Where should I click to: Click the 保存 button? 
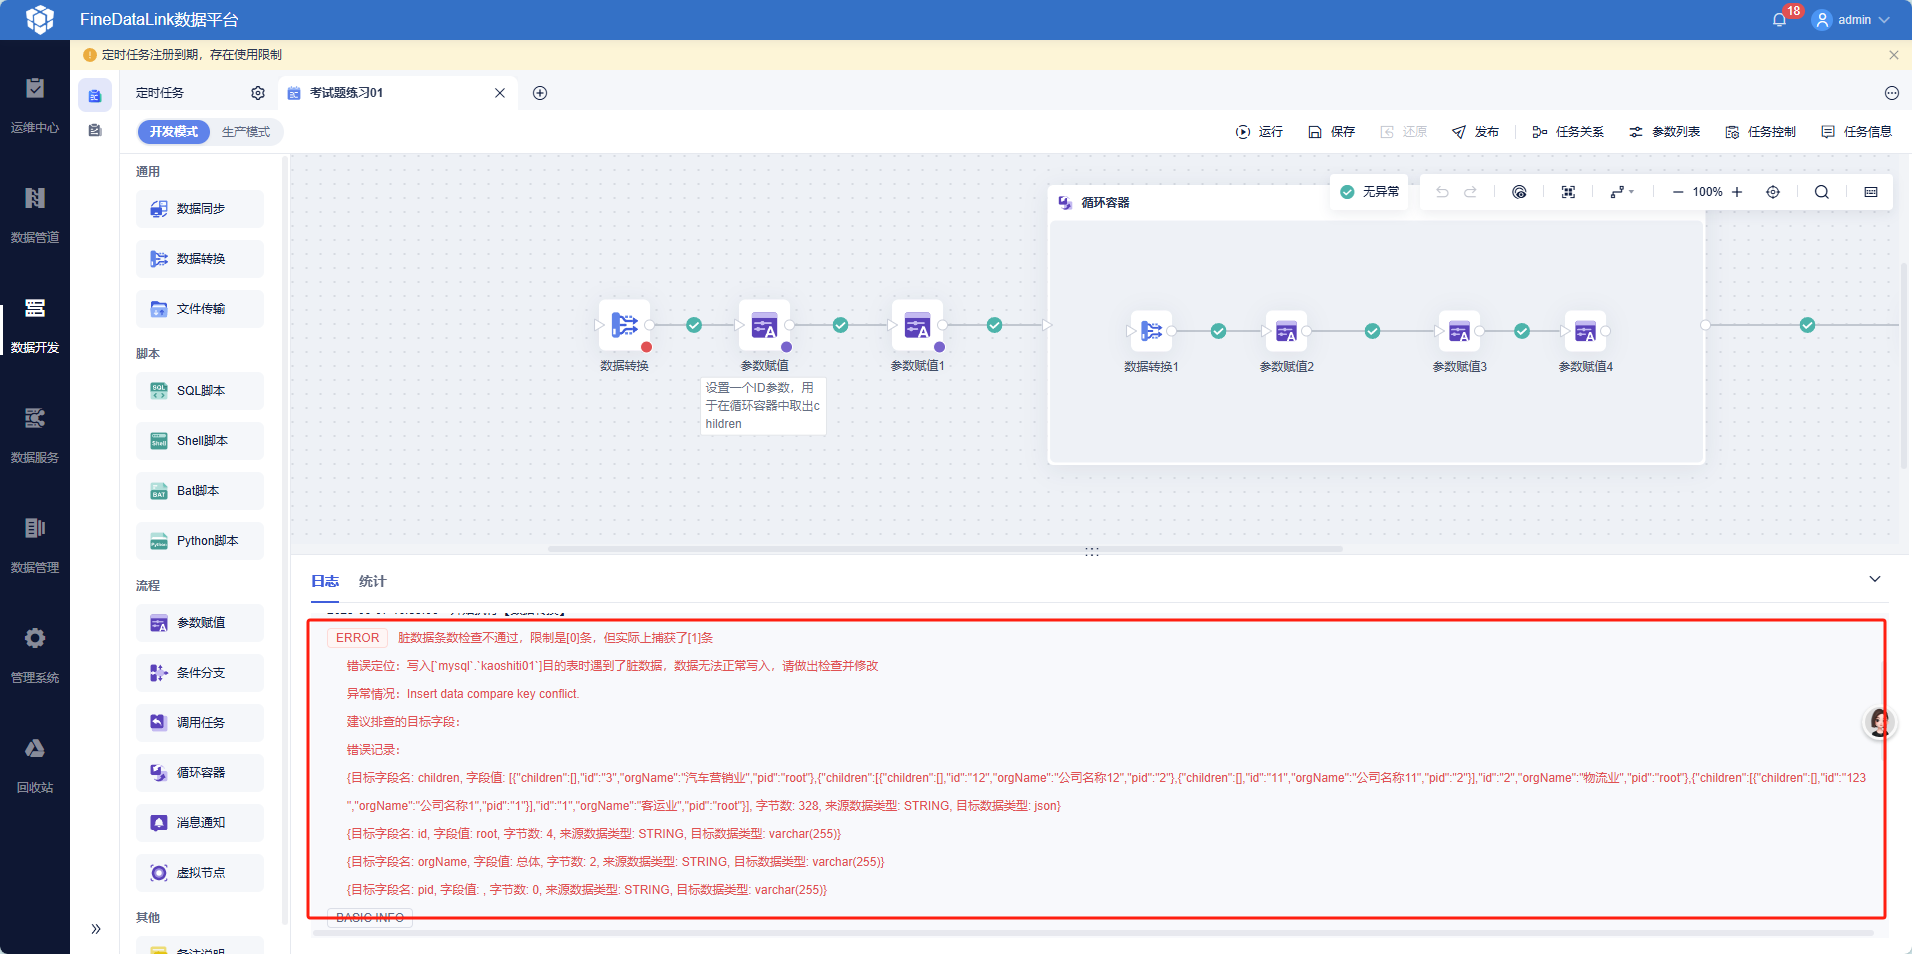click(x=1331, y=132)
